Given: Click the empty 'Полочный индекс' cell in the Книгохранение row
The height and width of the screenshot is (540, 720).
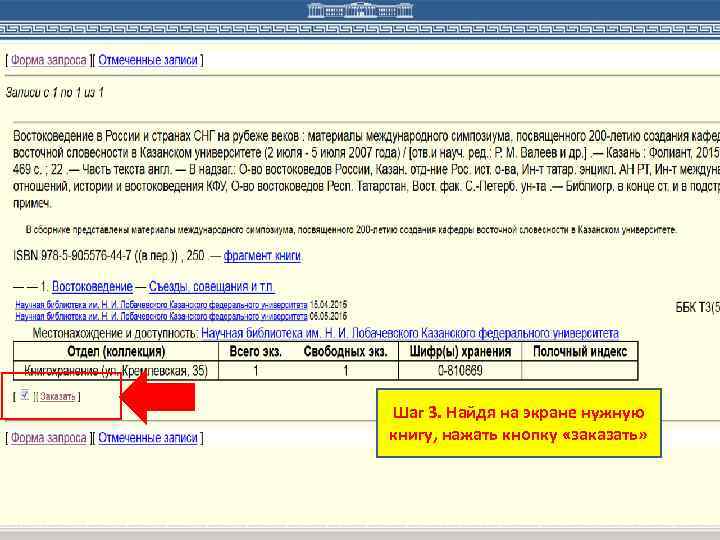Looking at the screenshot, I should pyautogui.click(x=580, y=371).
